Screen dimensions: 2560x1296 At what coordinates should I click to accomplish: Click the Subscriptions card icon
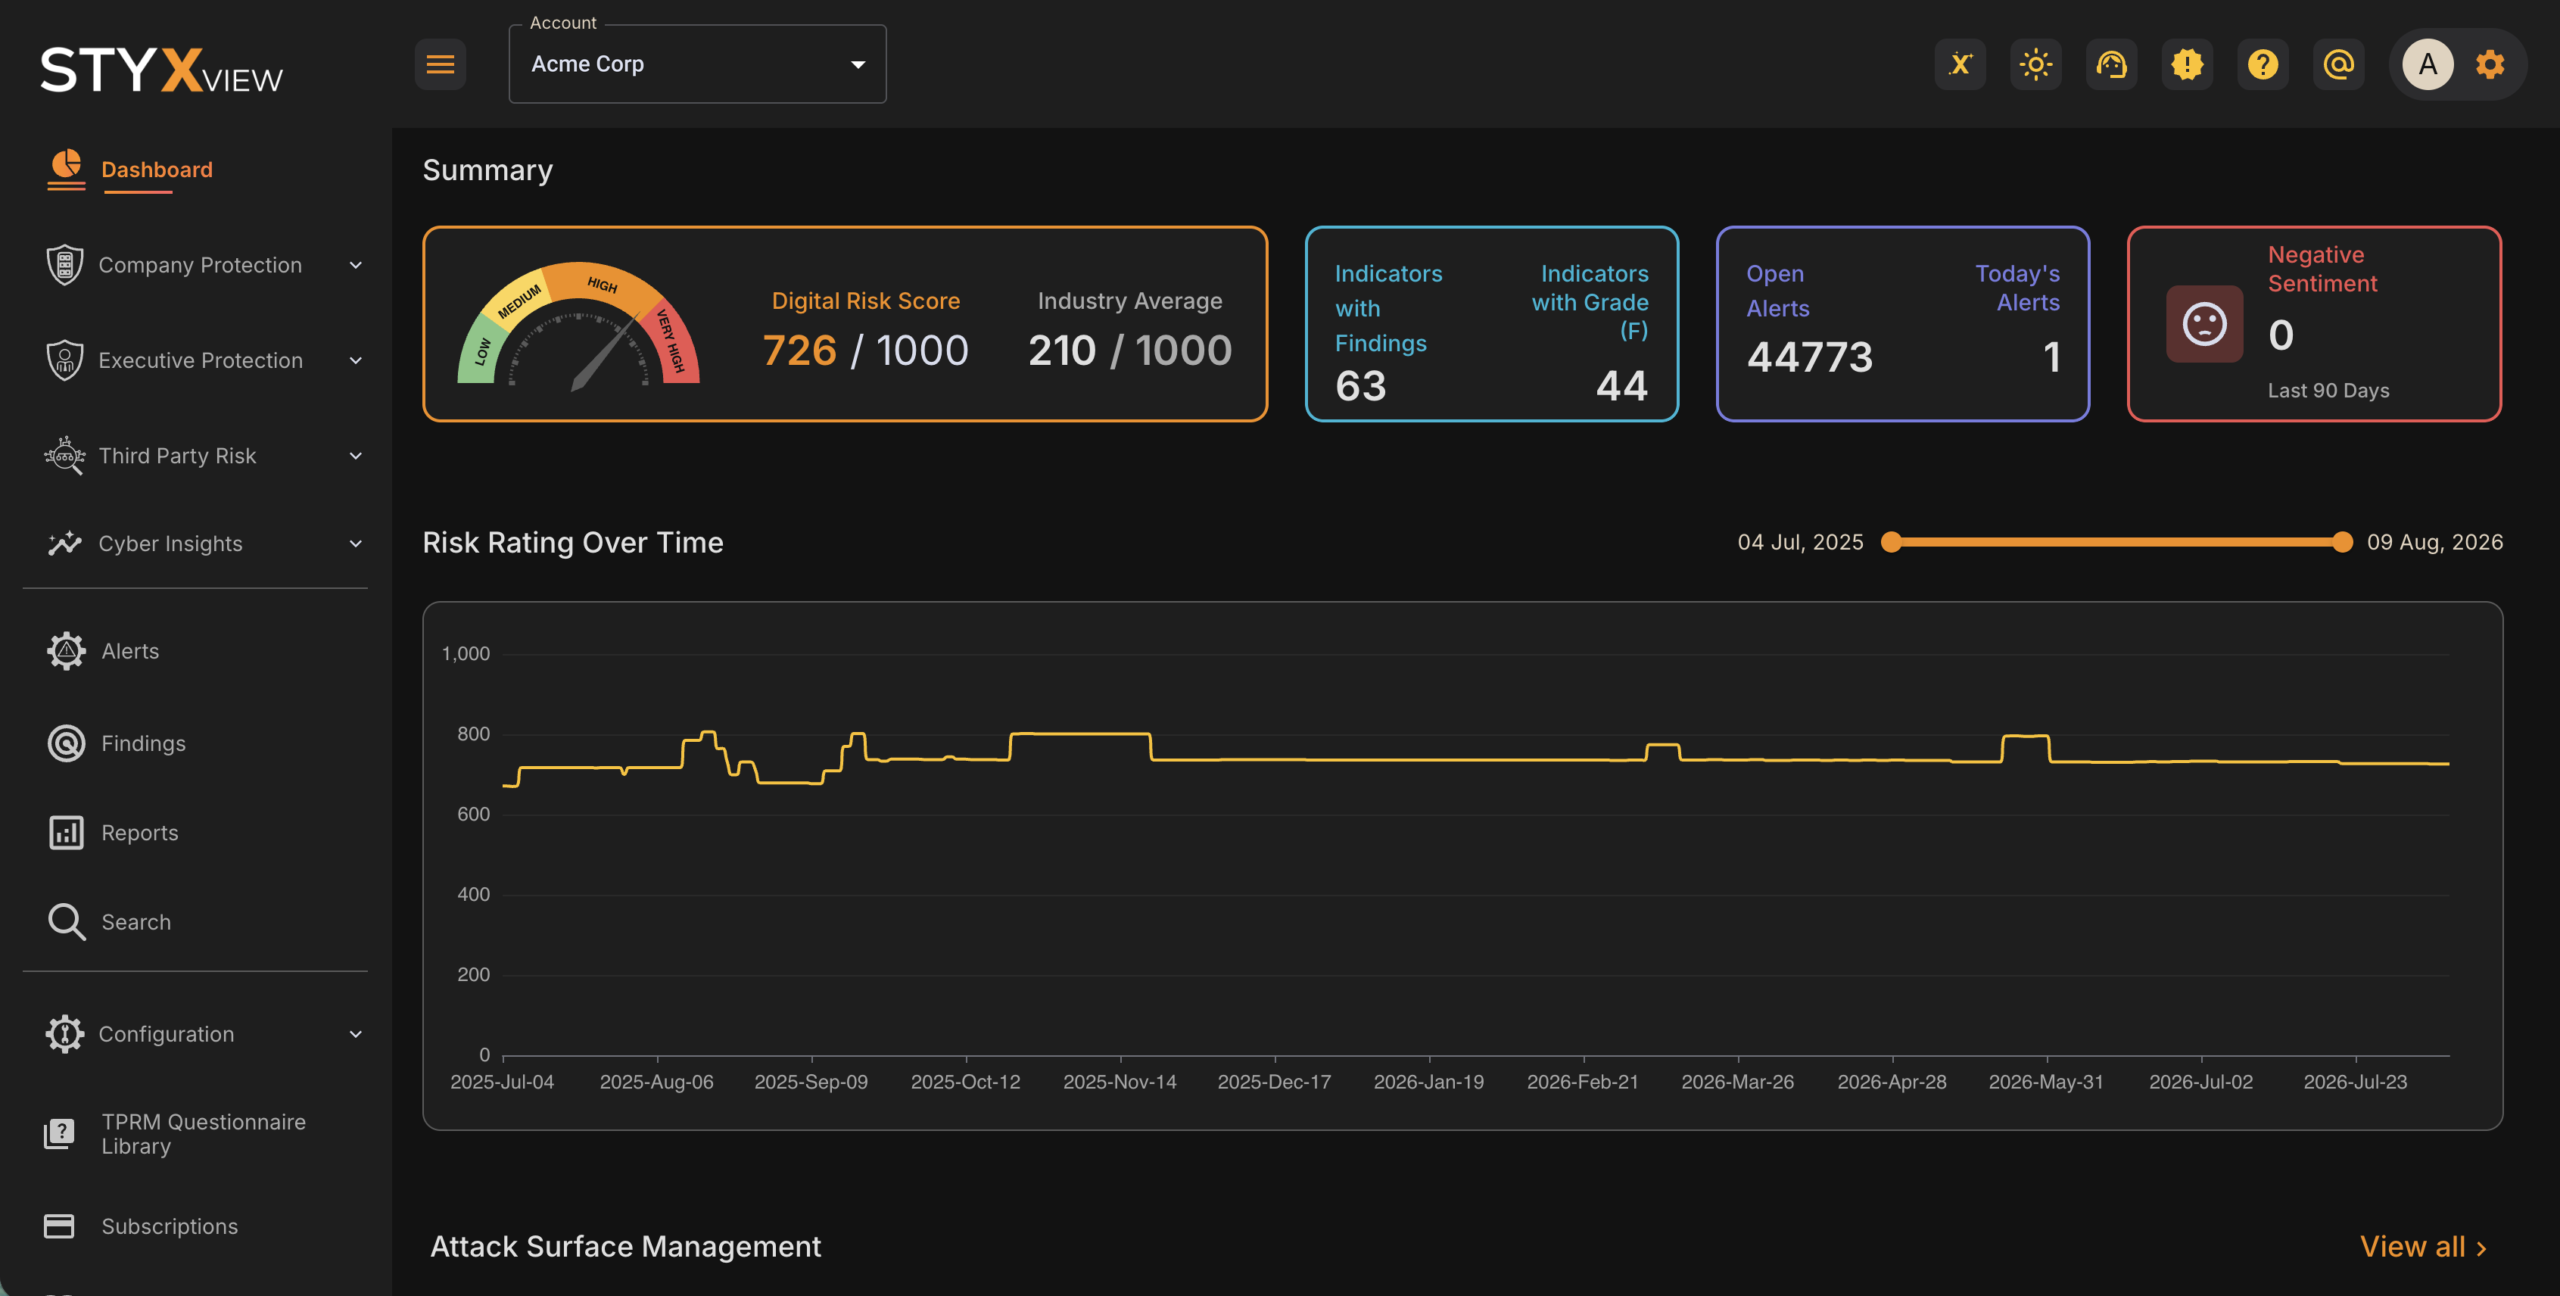[59, 1226]
